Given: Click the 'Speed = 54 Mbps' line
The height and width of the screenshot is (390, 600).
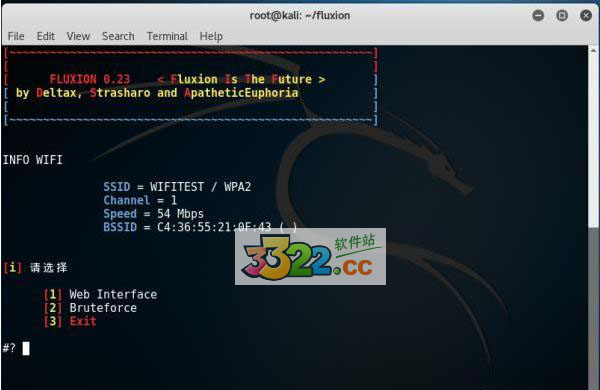Looking at the screenshot, I should pyautogui.click(x=153, y=214).
